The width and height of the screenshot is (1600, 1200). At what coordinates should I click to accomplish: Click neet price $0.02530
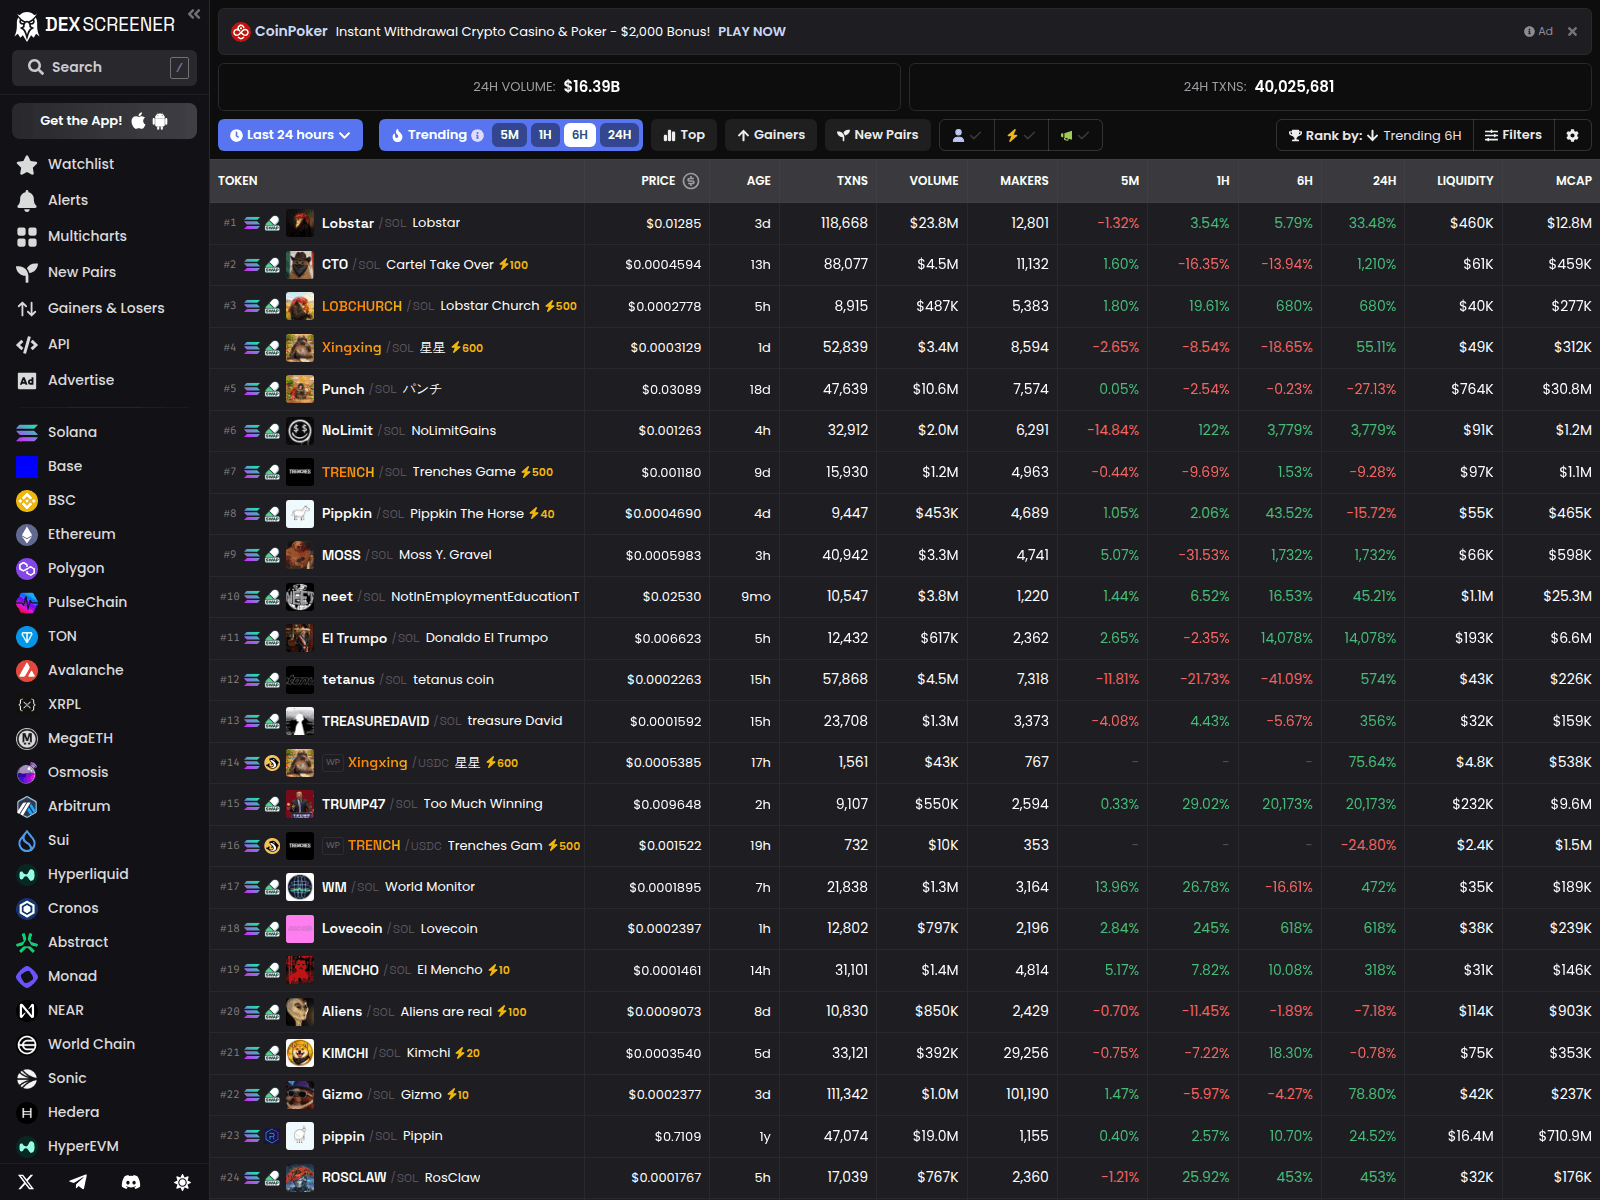(x=672, y=597)
